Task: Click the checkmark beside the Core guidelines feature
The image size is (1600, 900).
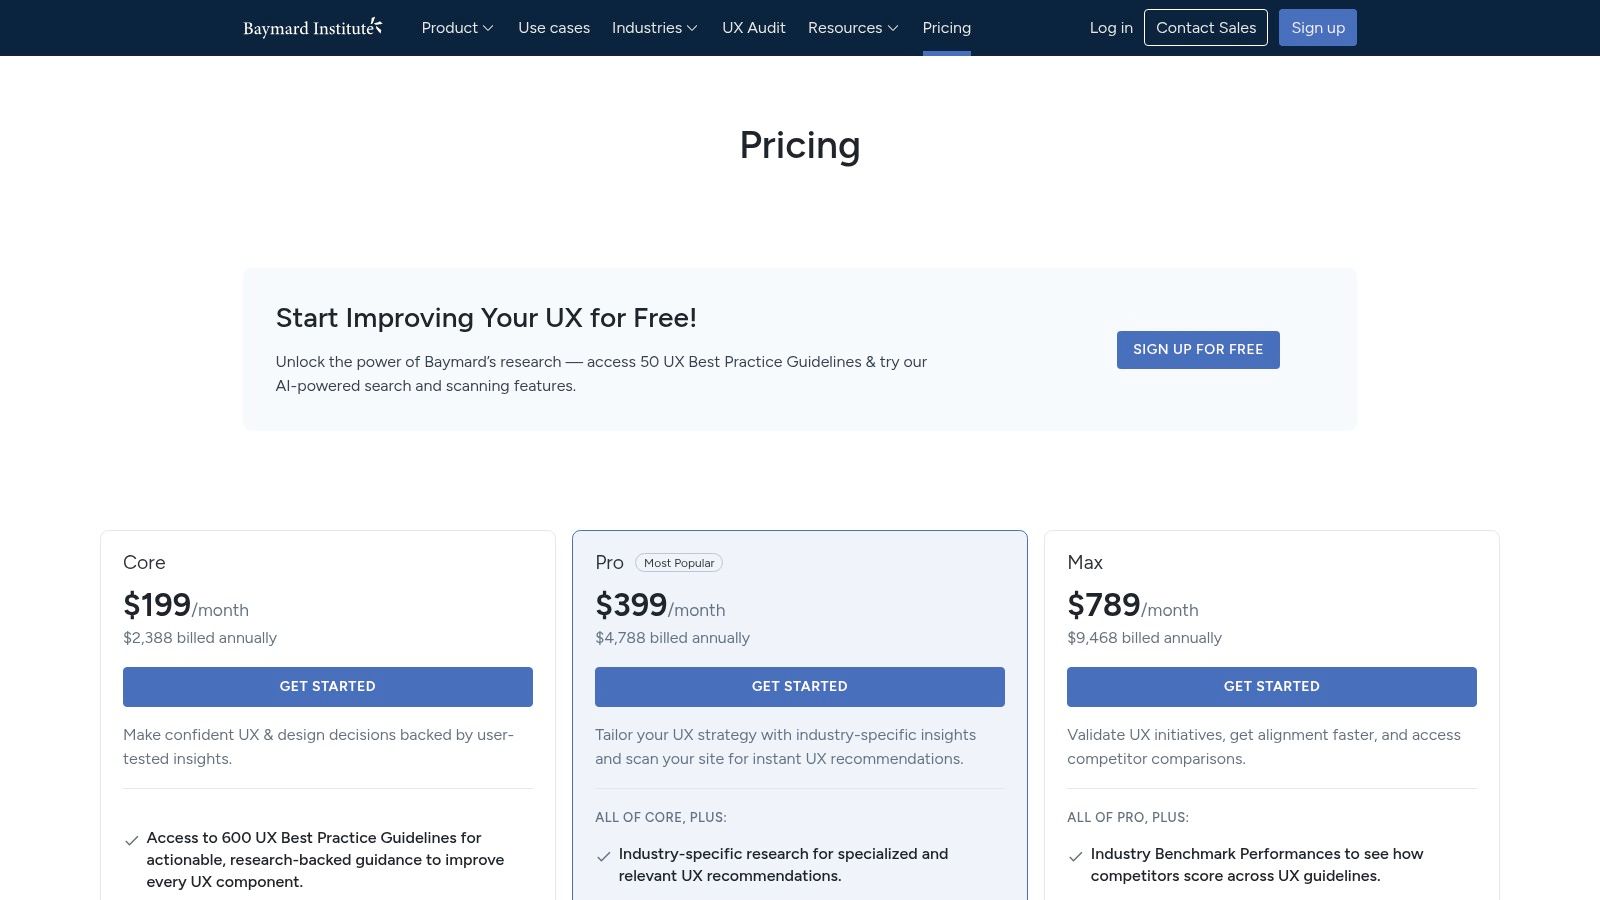Action: click(x=131, y=840)
